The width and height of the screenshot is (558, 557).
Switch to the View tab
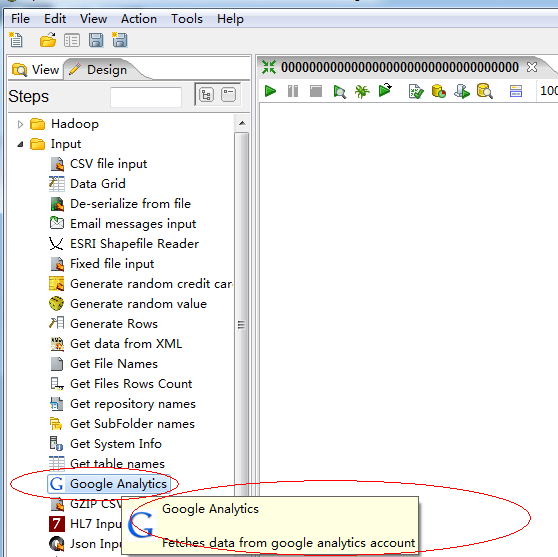(x=35, y=69)
